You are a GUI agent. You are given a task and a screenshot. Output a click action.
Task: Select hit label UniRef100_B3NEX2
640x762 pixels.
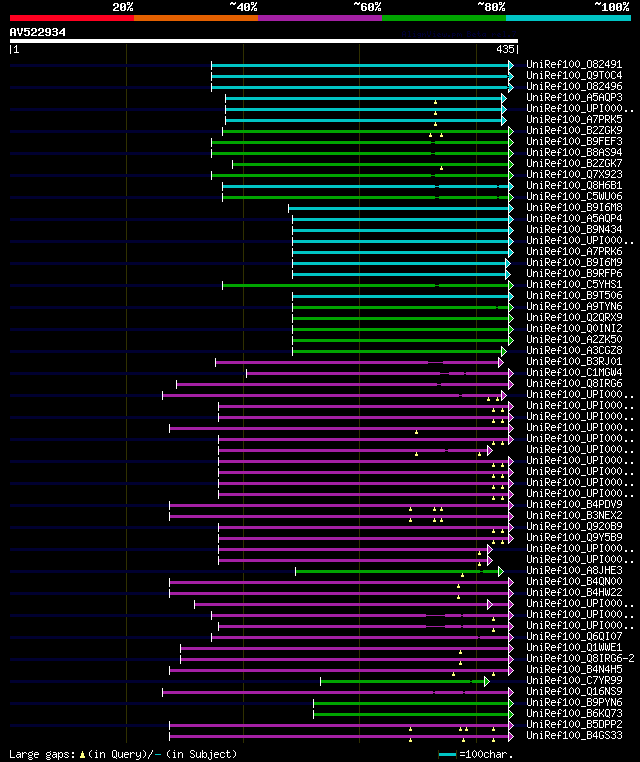pyautogui.click(x=574, y=515)
